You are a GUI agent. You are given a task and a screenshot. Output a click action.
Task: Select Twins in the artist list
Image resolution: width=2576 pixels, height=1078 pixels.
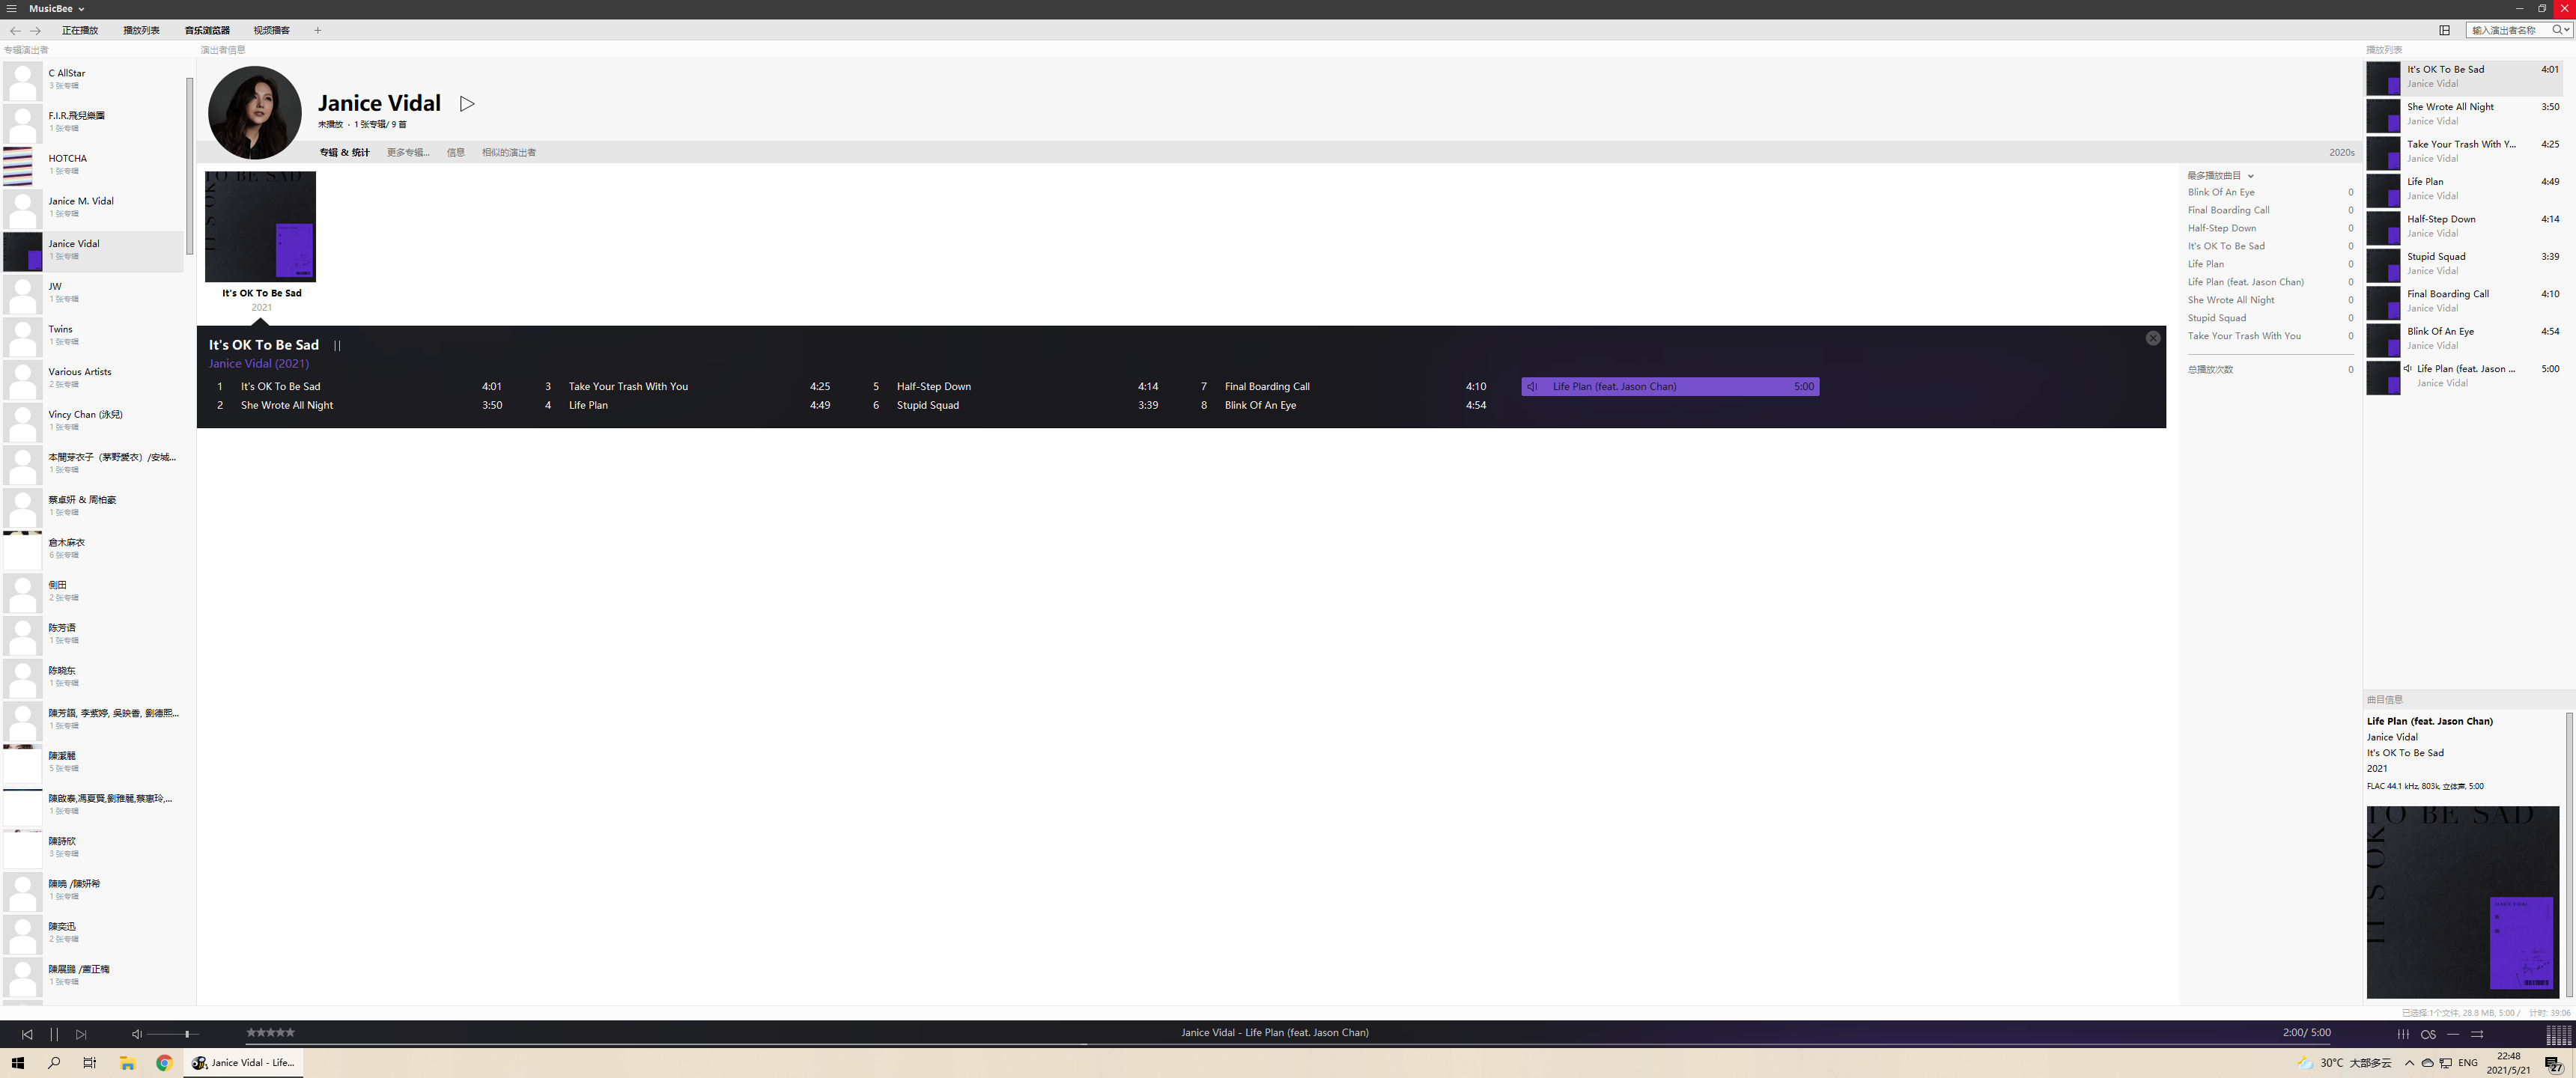point(61,329)
